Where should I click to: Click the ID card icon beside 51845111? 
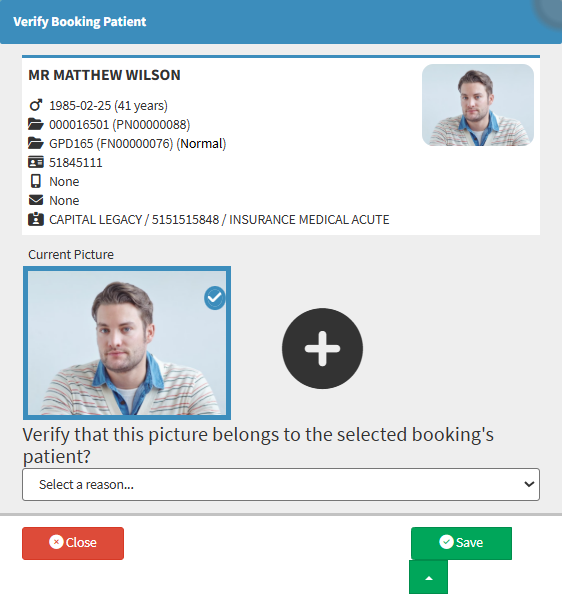[36, 162]
